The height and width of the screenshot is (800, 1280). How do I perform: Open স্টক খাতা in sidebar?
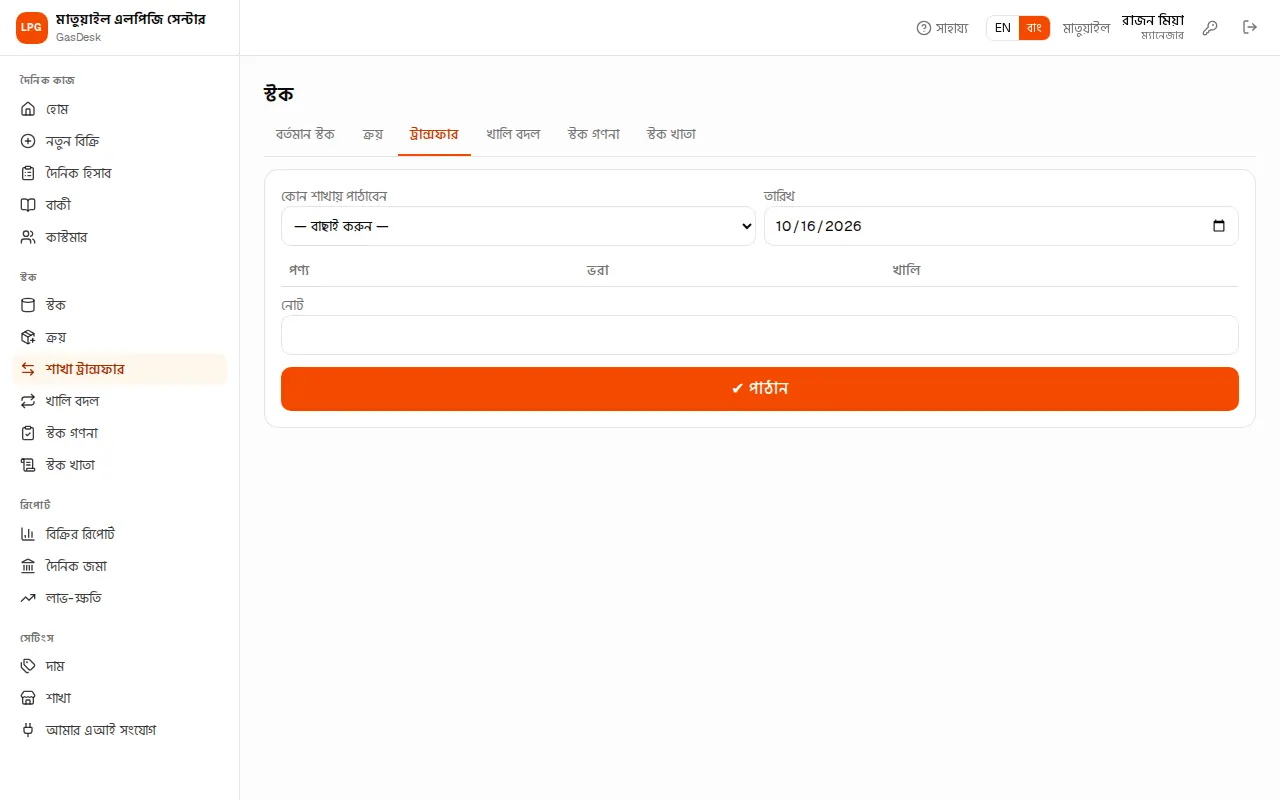tap(120, 465)
